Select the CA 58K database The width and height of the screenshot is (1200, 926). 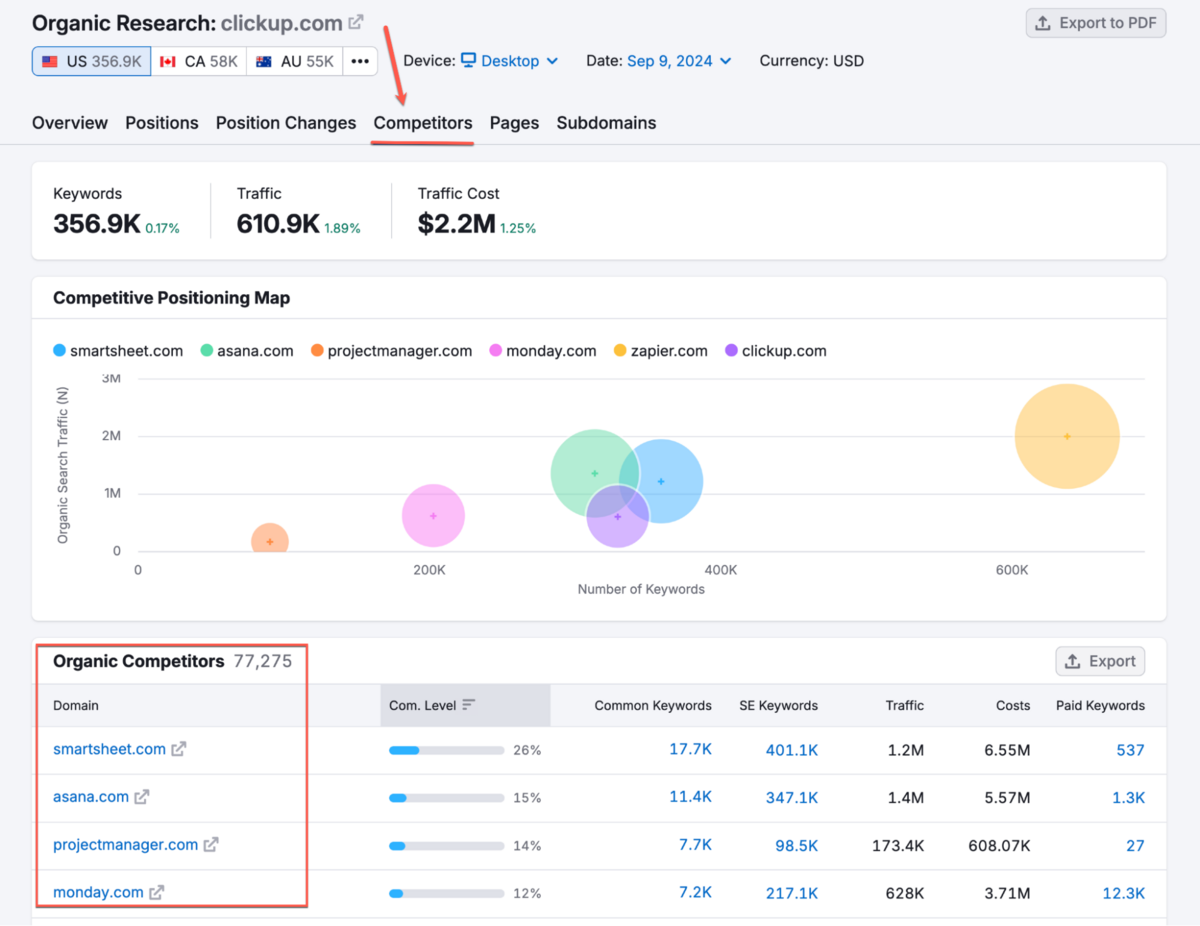(x=199, y=61)
